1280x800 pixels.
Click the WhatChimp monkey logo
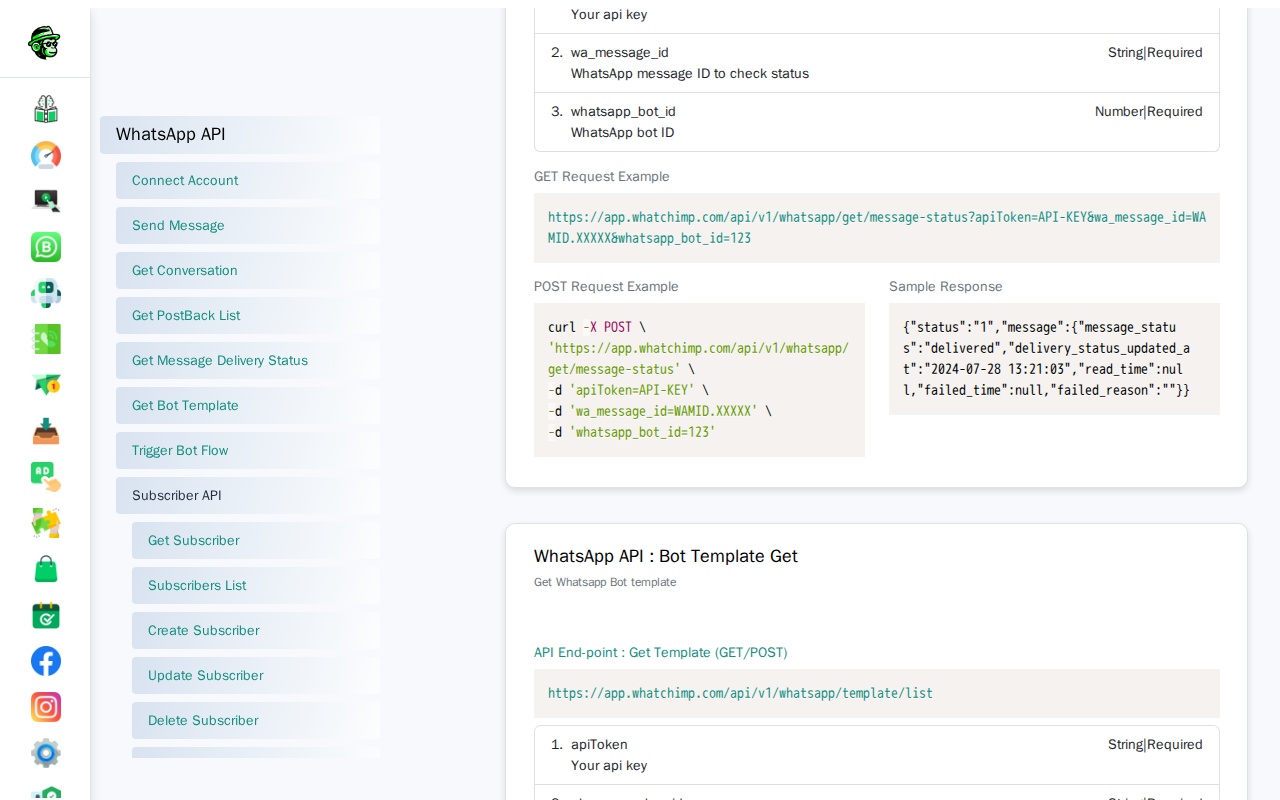(45, 43)
